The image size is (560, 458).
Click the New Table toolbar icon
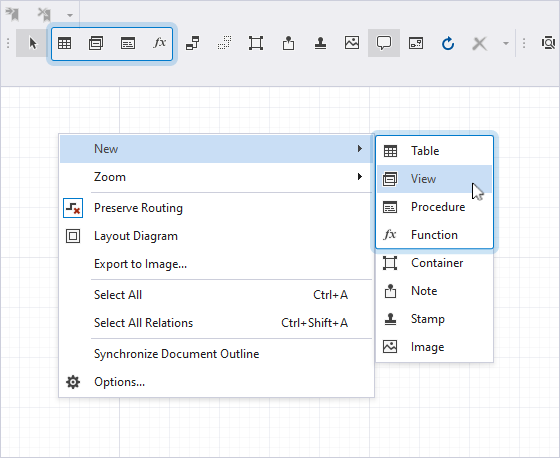click(64, 43)
